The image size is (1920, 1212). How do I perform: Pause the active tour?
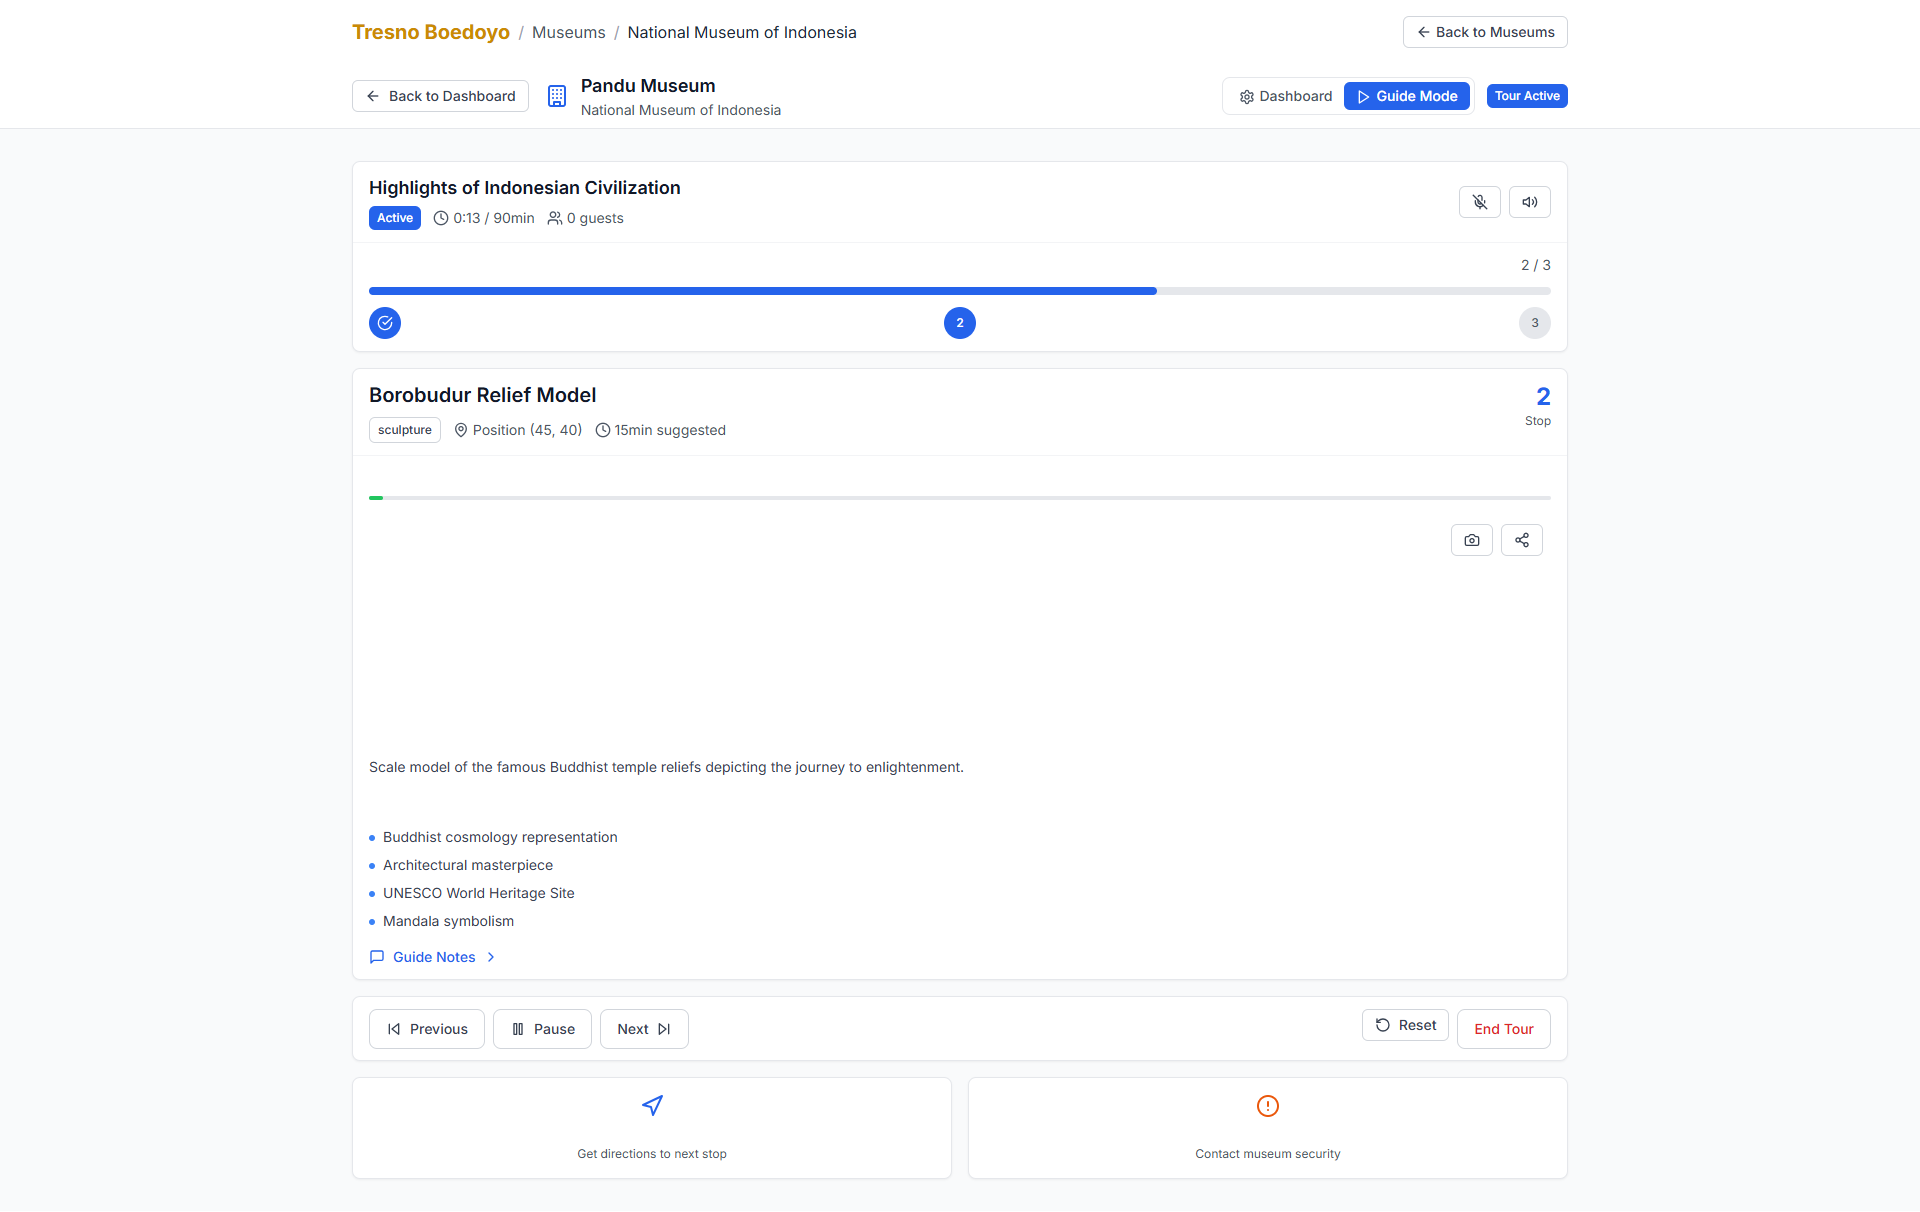click(x=542, y=1029)
